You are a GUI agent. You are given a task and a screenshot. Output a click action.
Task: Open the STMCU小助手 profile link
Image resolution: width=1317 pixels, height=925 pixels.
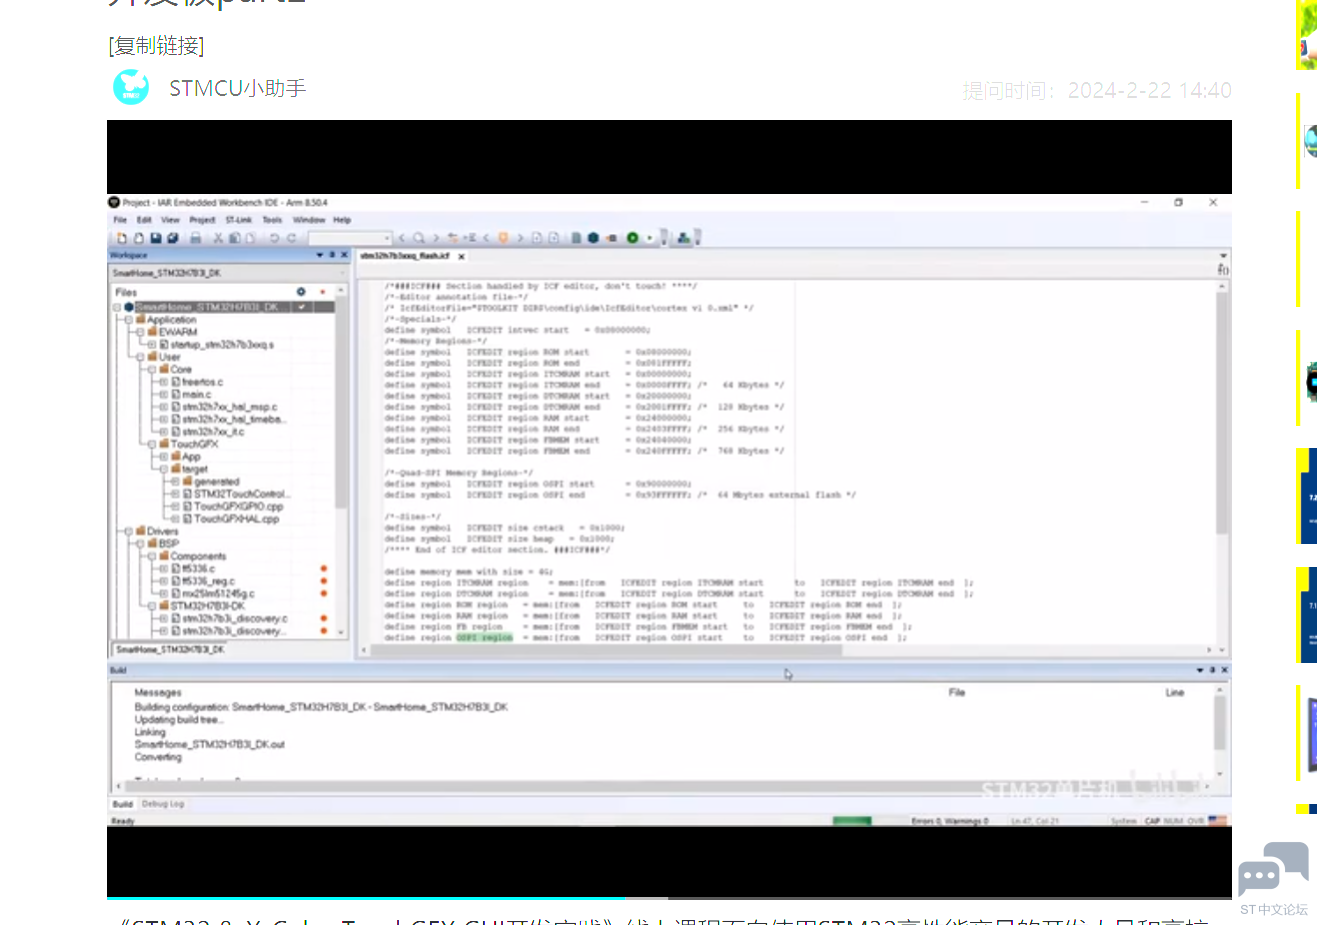pyautogui.click(x=237, y=89)
